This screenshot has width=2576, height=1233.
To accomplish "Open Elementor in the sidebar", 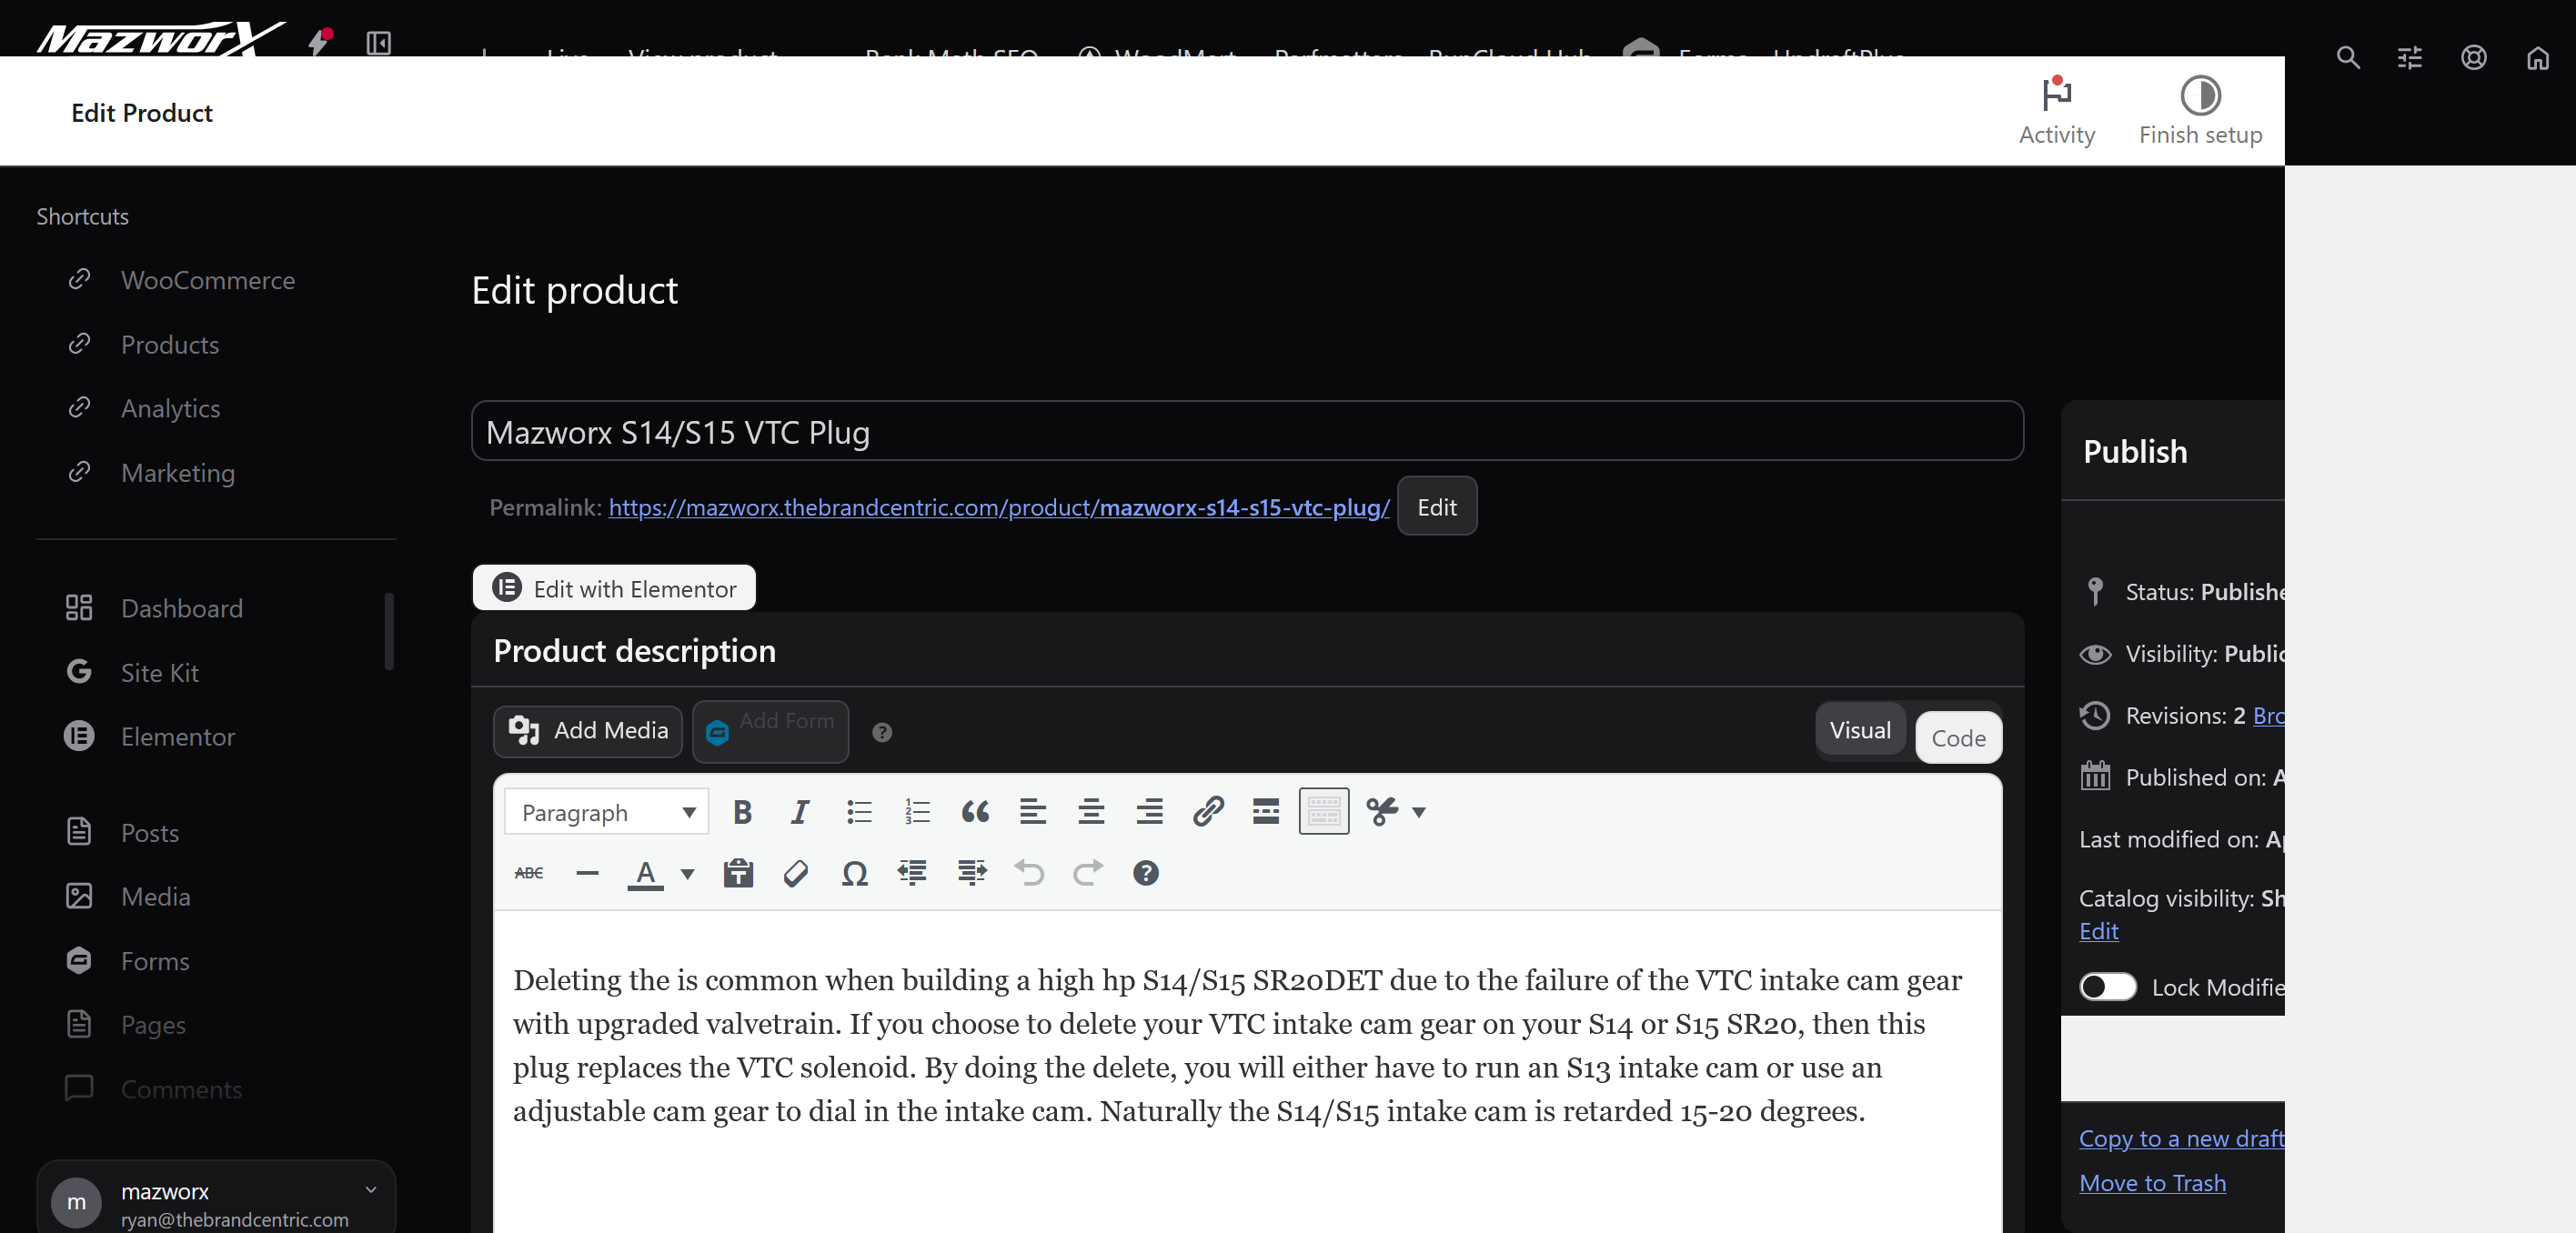I will [x=177, y=736].
